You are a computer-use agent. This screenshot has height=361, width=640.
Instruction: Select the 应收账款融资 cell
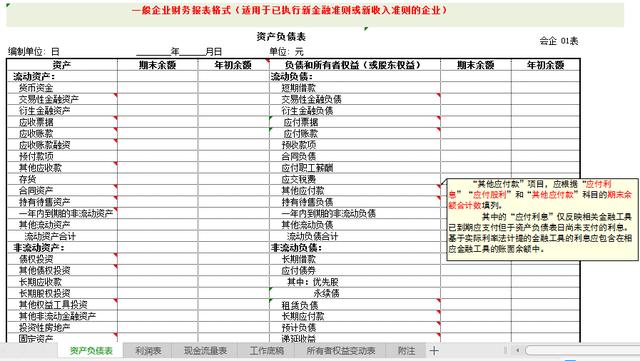tap(62, 145)
